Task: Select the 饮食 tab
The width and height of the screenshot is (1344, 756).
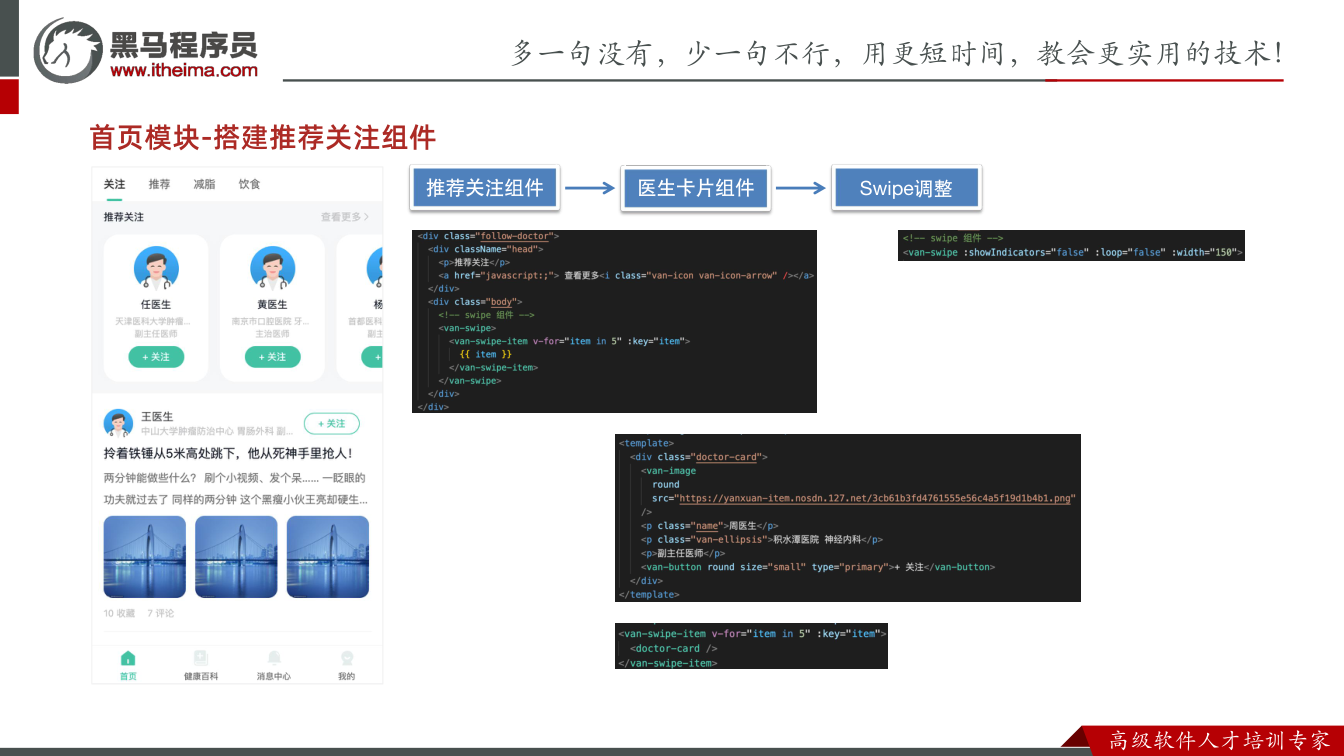Action: [x=249, y=184]
